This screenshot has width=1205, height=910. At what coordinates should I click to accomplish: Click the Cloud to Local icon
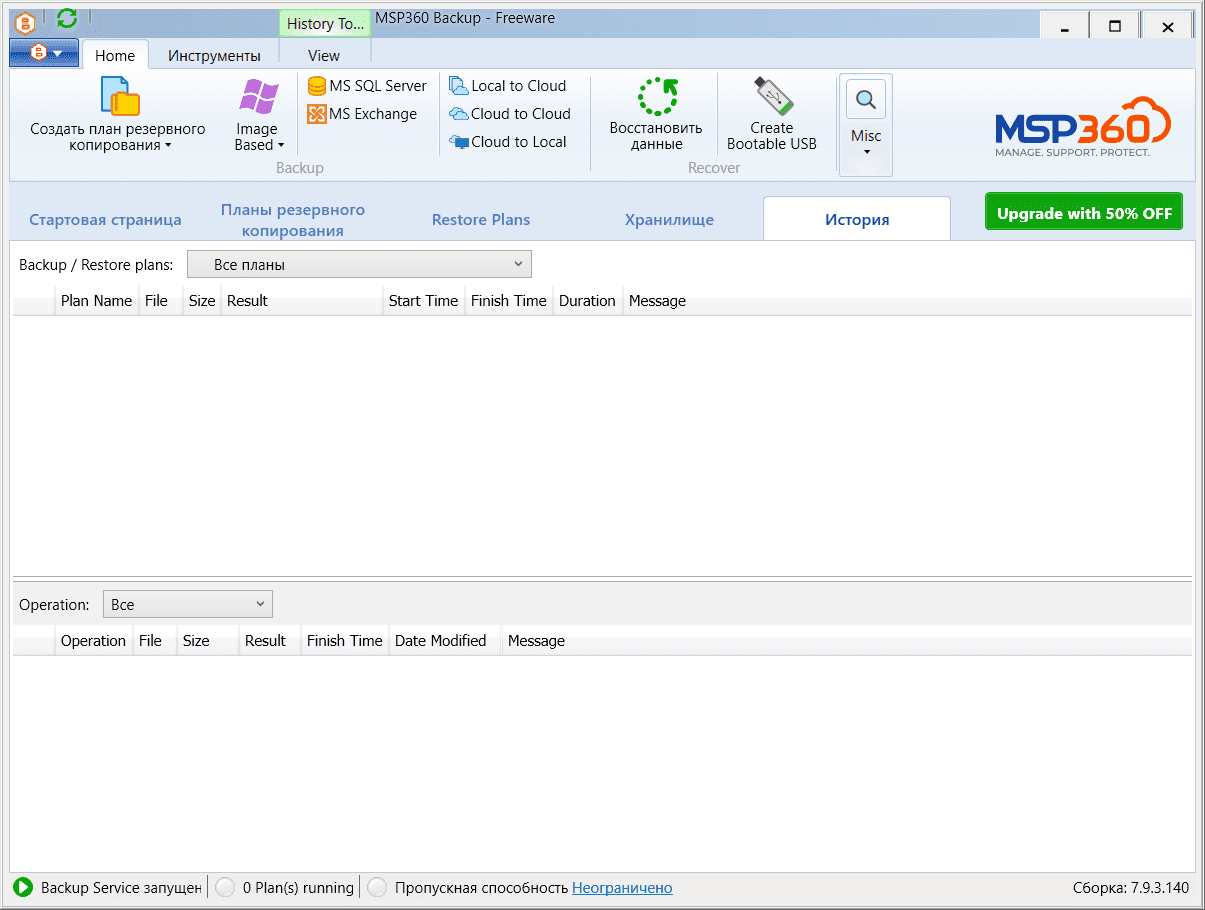459,142
